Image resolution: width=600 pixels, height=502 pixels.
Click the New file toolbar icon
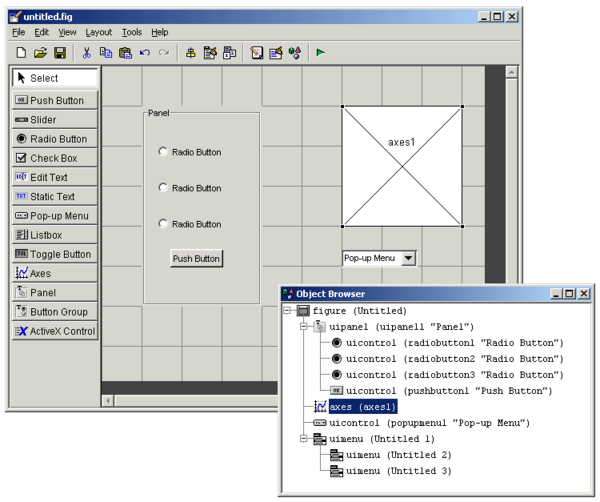tap(21, 52)
